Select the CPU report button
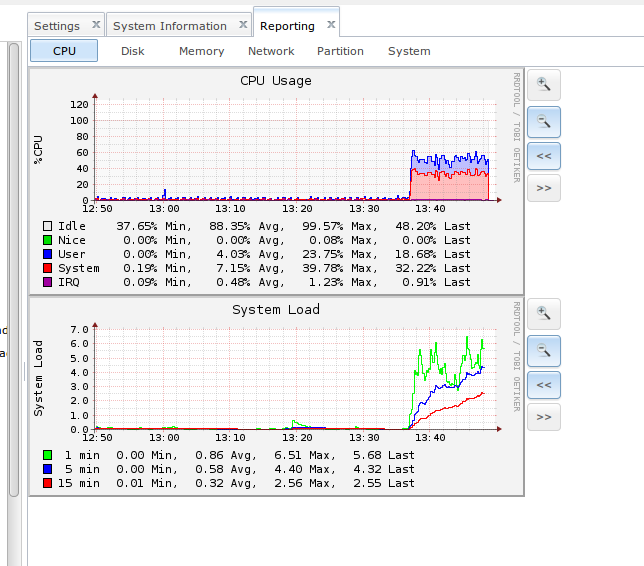The width and height of the screenshot is (644, 566). (64, 51)
